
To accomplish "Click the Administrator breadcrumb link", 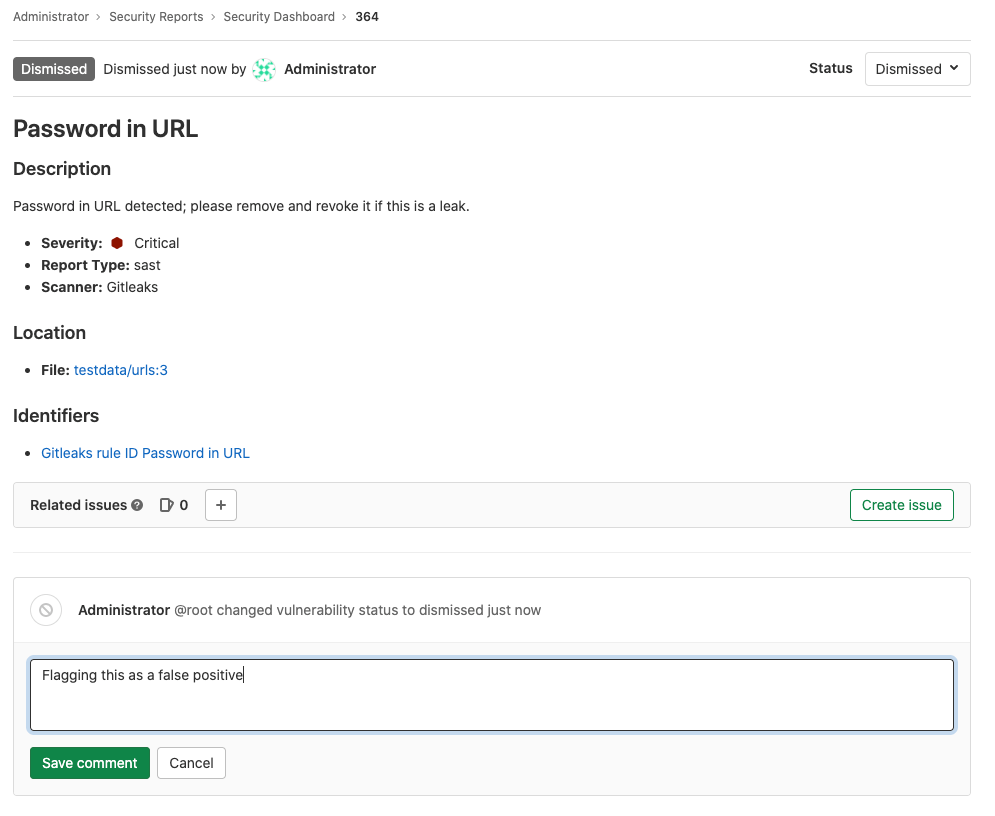I will (51, 16).
